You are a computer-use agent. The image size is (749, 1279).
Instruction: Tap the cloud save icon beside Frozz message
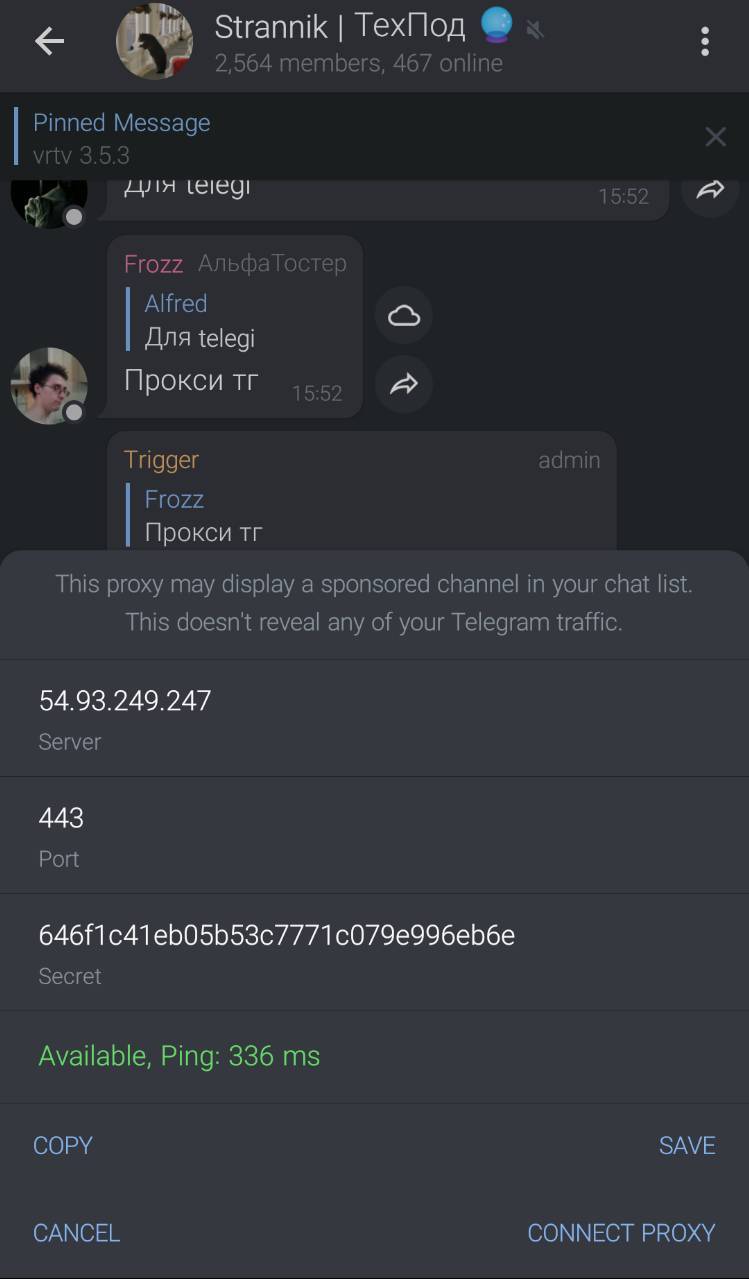404,316
